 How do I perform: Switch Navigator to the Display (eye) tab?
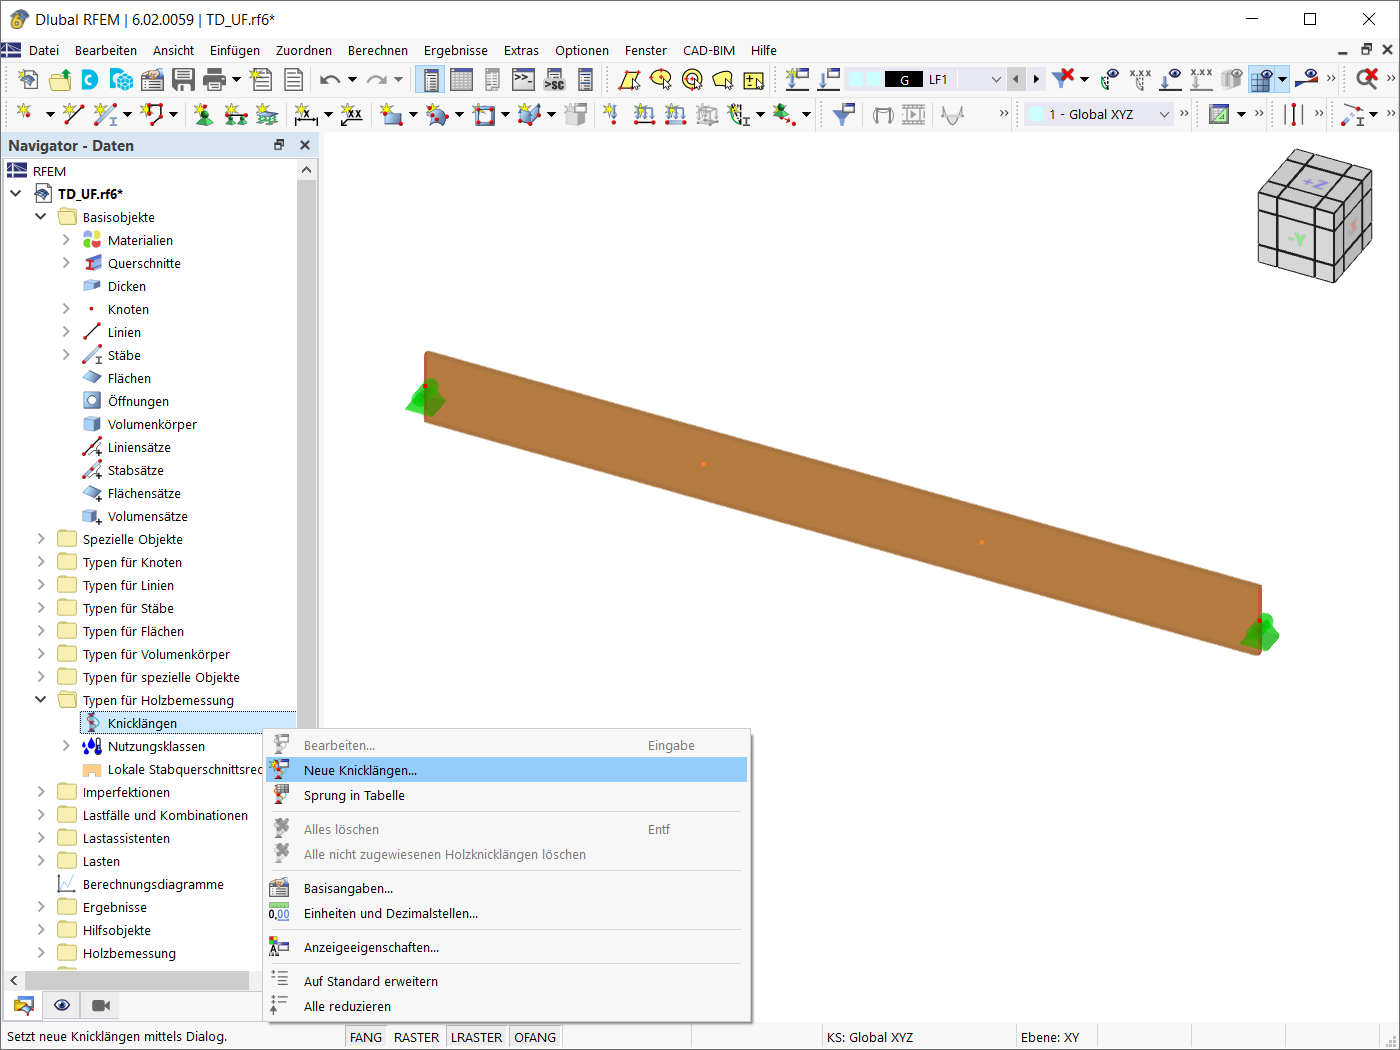coord(62,1005)
